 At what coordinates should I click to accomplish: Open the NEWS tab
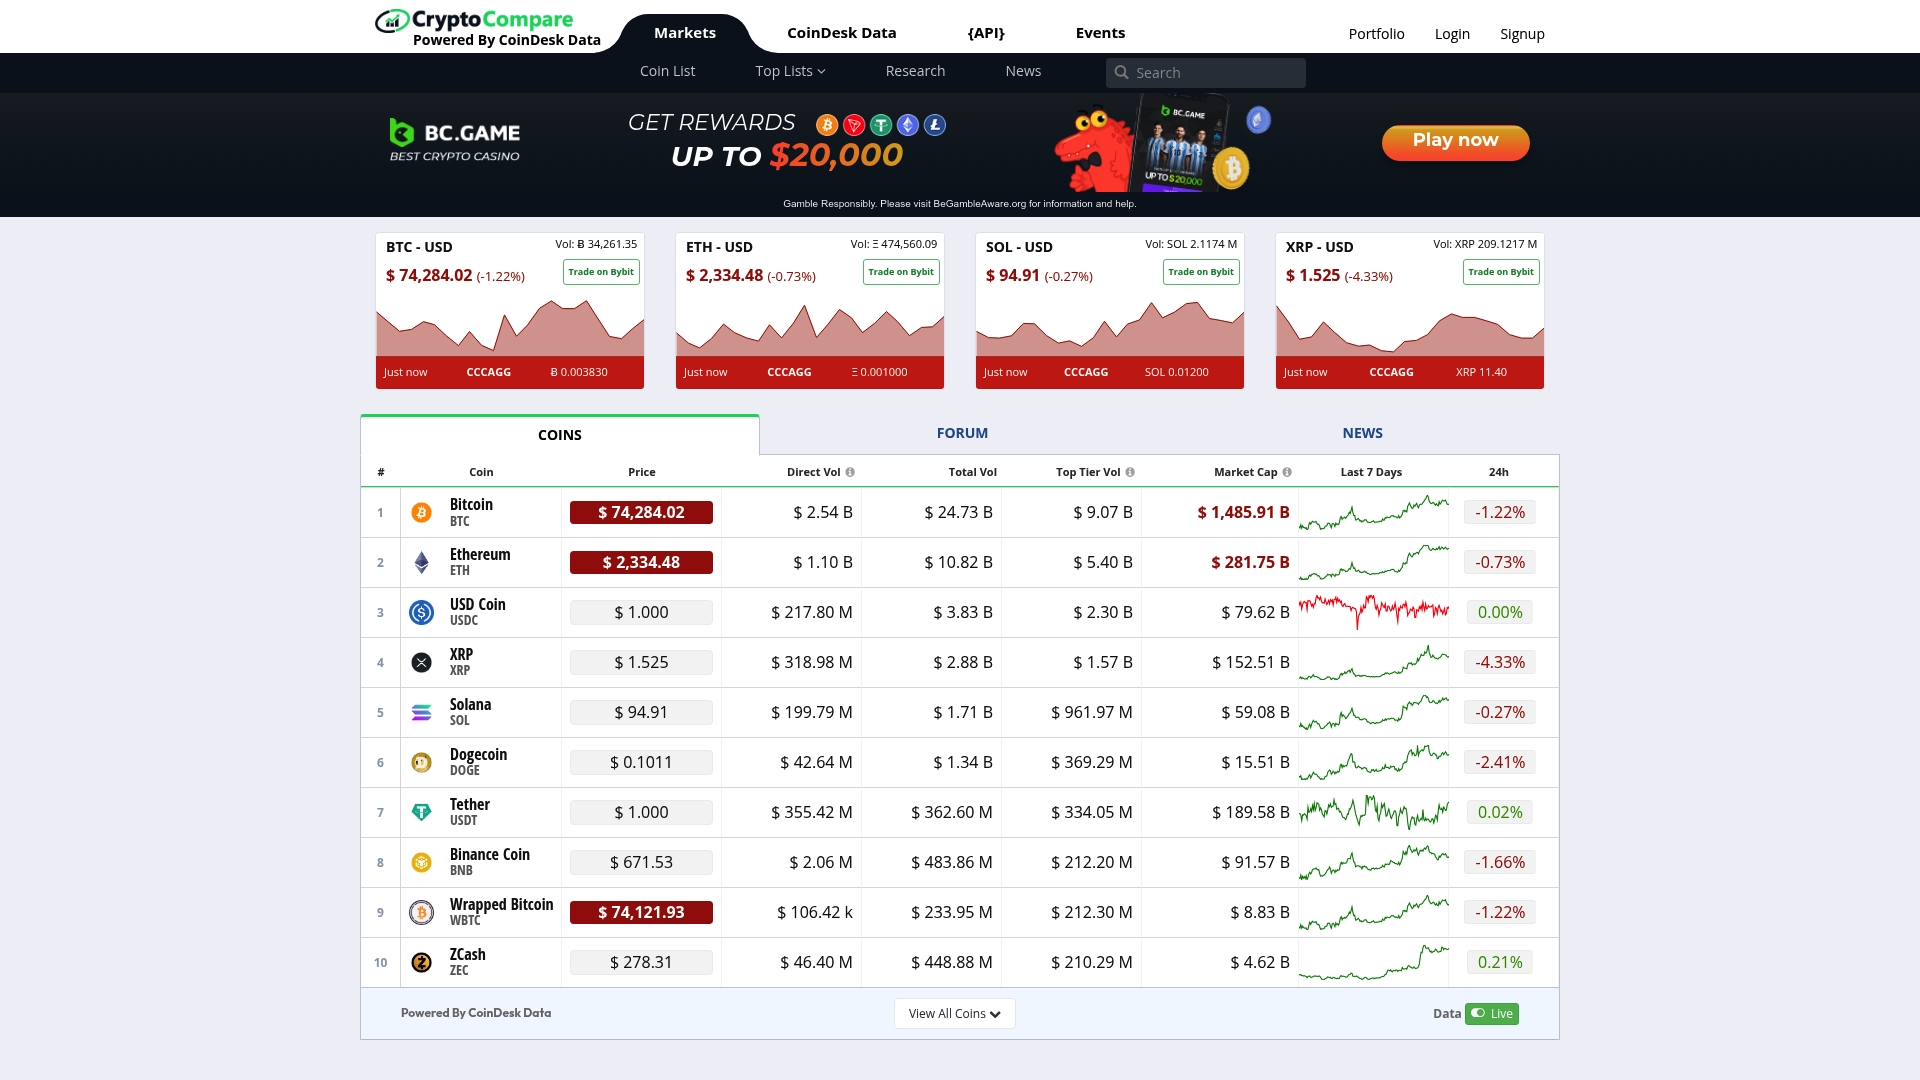coord(1362,433)
